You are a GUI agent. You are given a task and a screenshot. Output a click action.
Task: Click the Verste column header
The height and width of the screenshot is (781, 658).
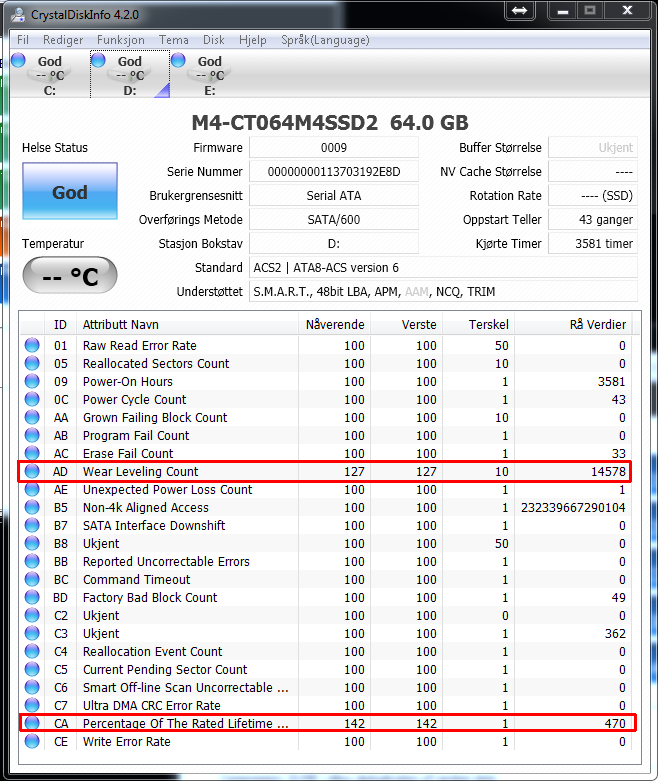pyautogui.click(x=407, y=325)
